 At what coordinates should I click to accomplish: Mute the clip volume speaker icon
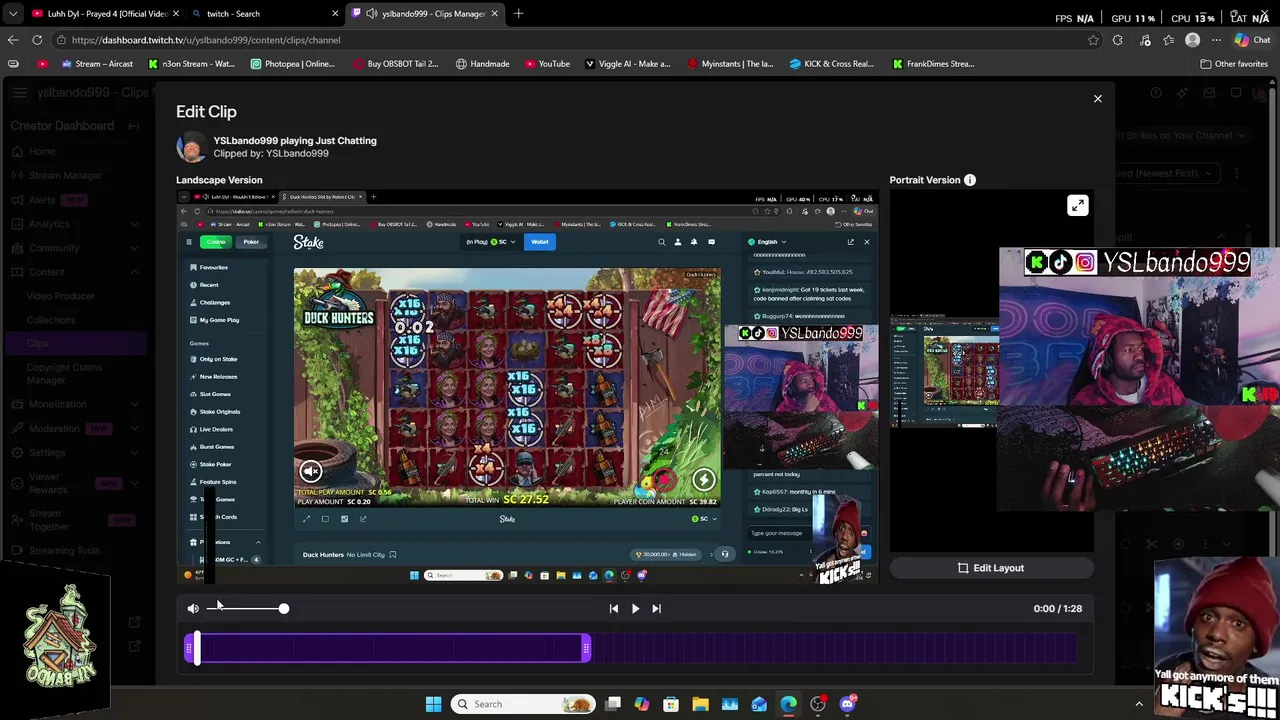(193, 608)
